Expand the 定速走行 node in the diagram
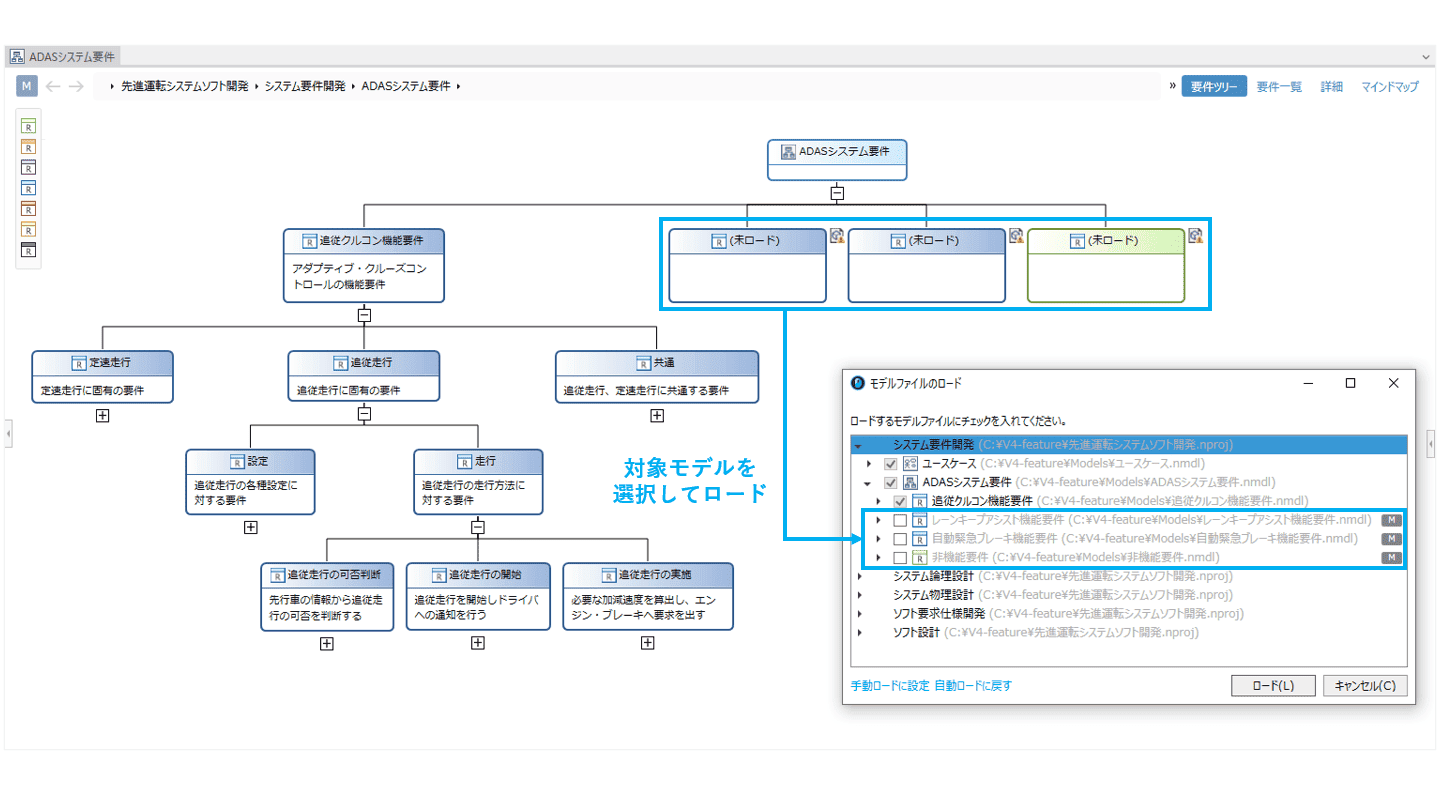The height and width of the screenshot is (810, 1440). [102, 416]
